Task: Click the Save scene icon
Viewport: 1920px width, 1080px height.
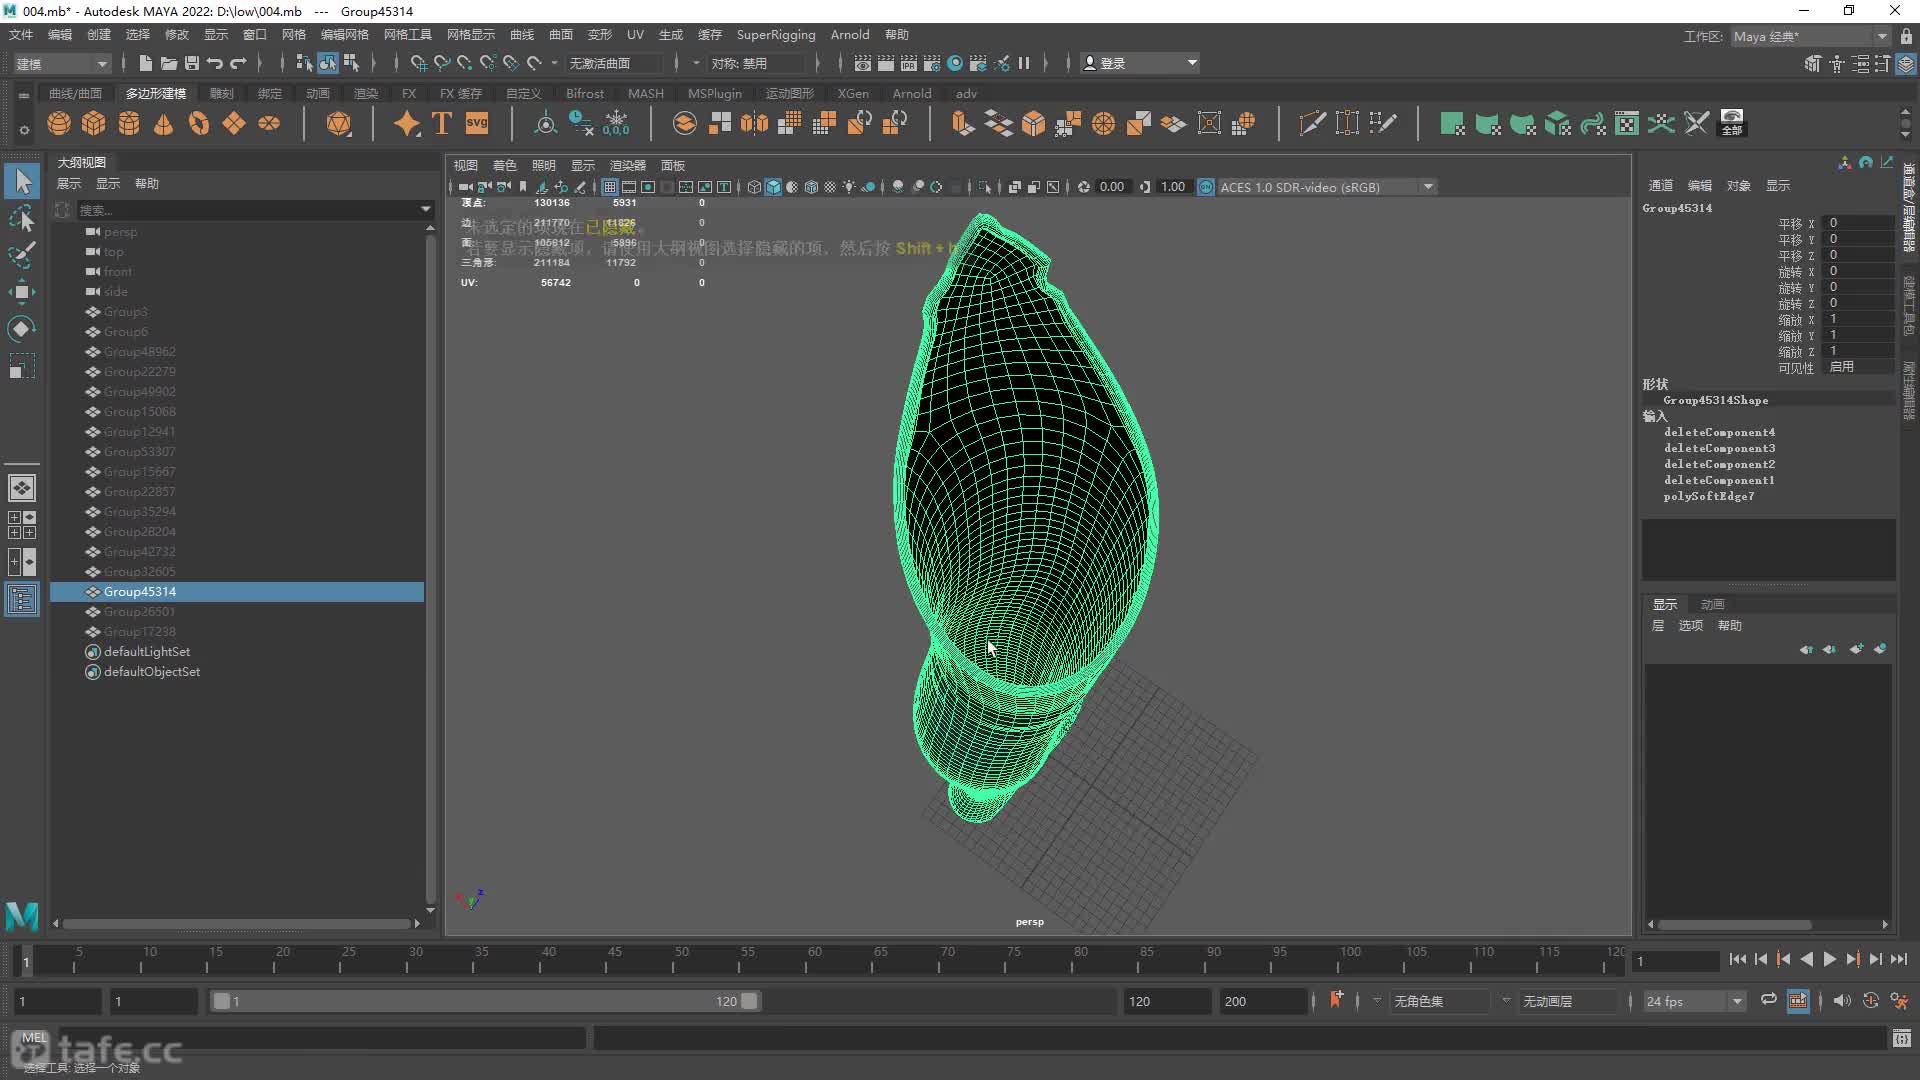Action: pyautogui.click(x=191, y=63)
